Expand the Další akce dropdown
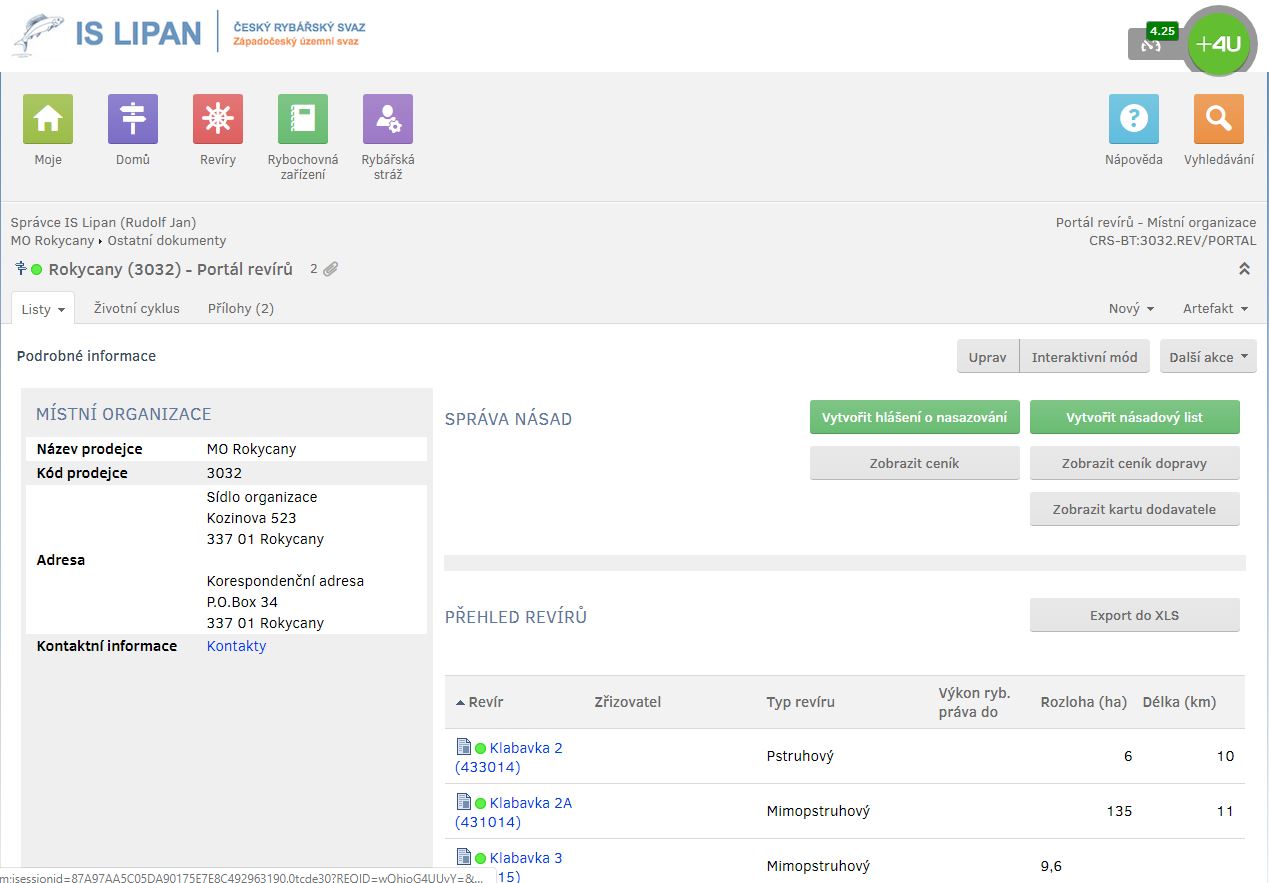1269x883 pixels. click(x=1208, y=357)
